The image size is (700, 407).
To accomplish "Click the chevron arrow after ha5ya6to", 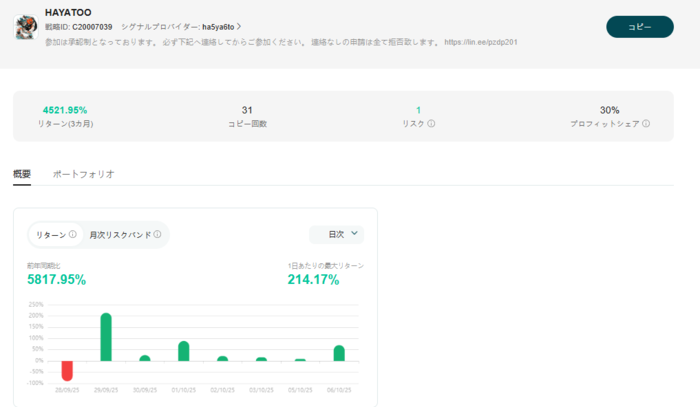I will pos(239,26).
